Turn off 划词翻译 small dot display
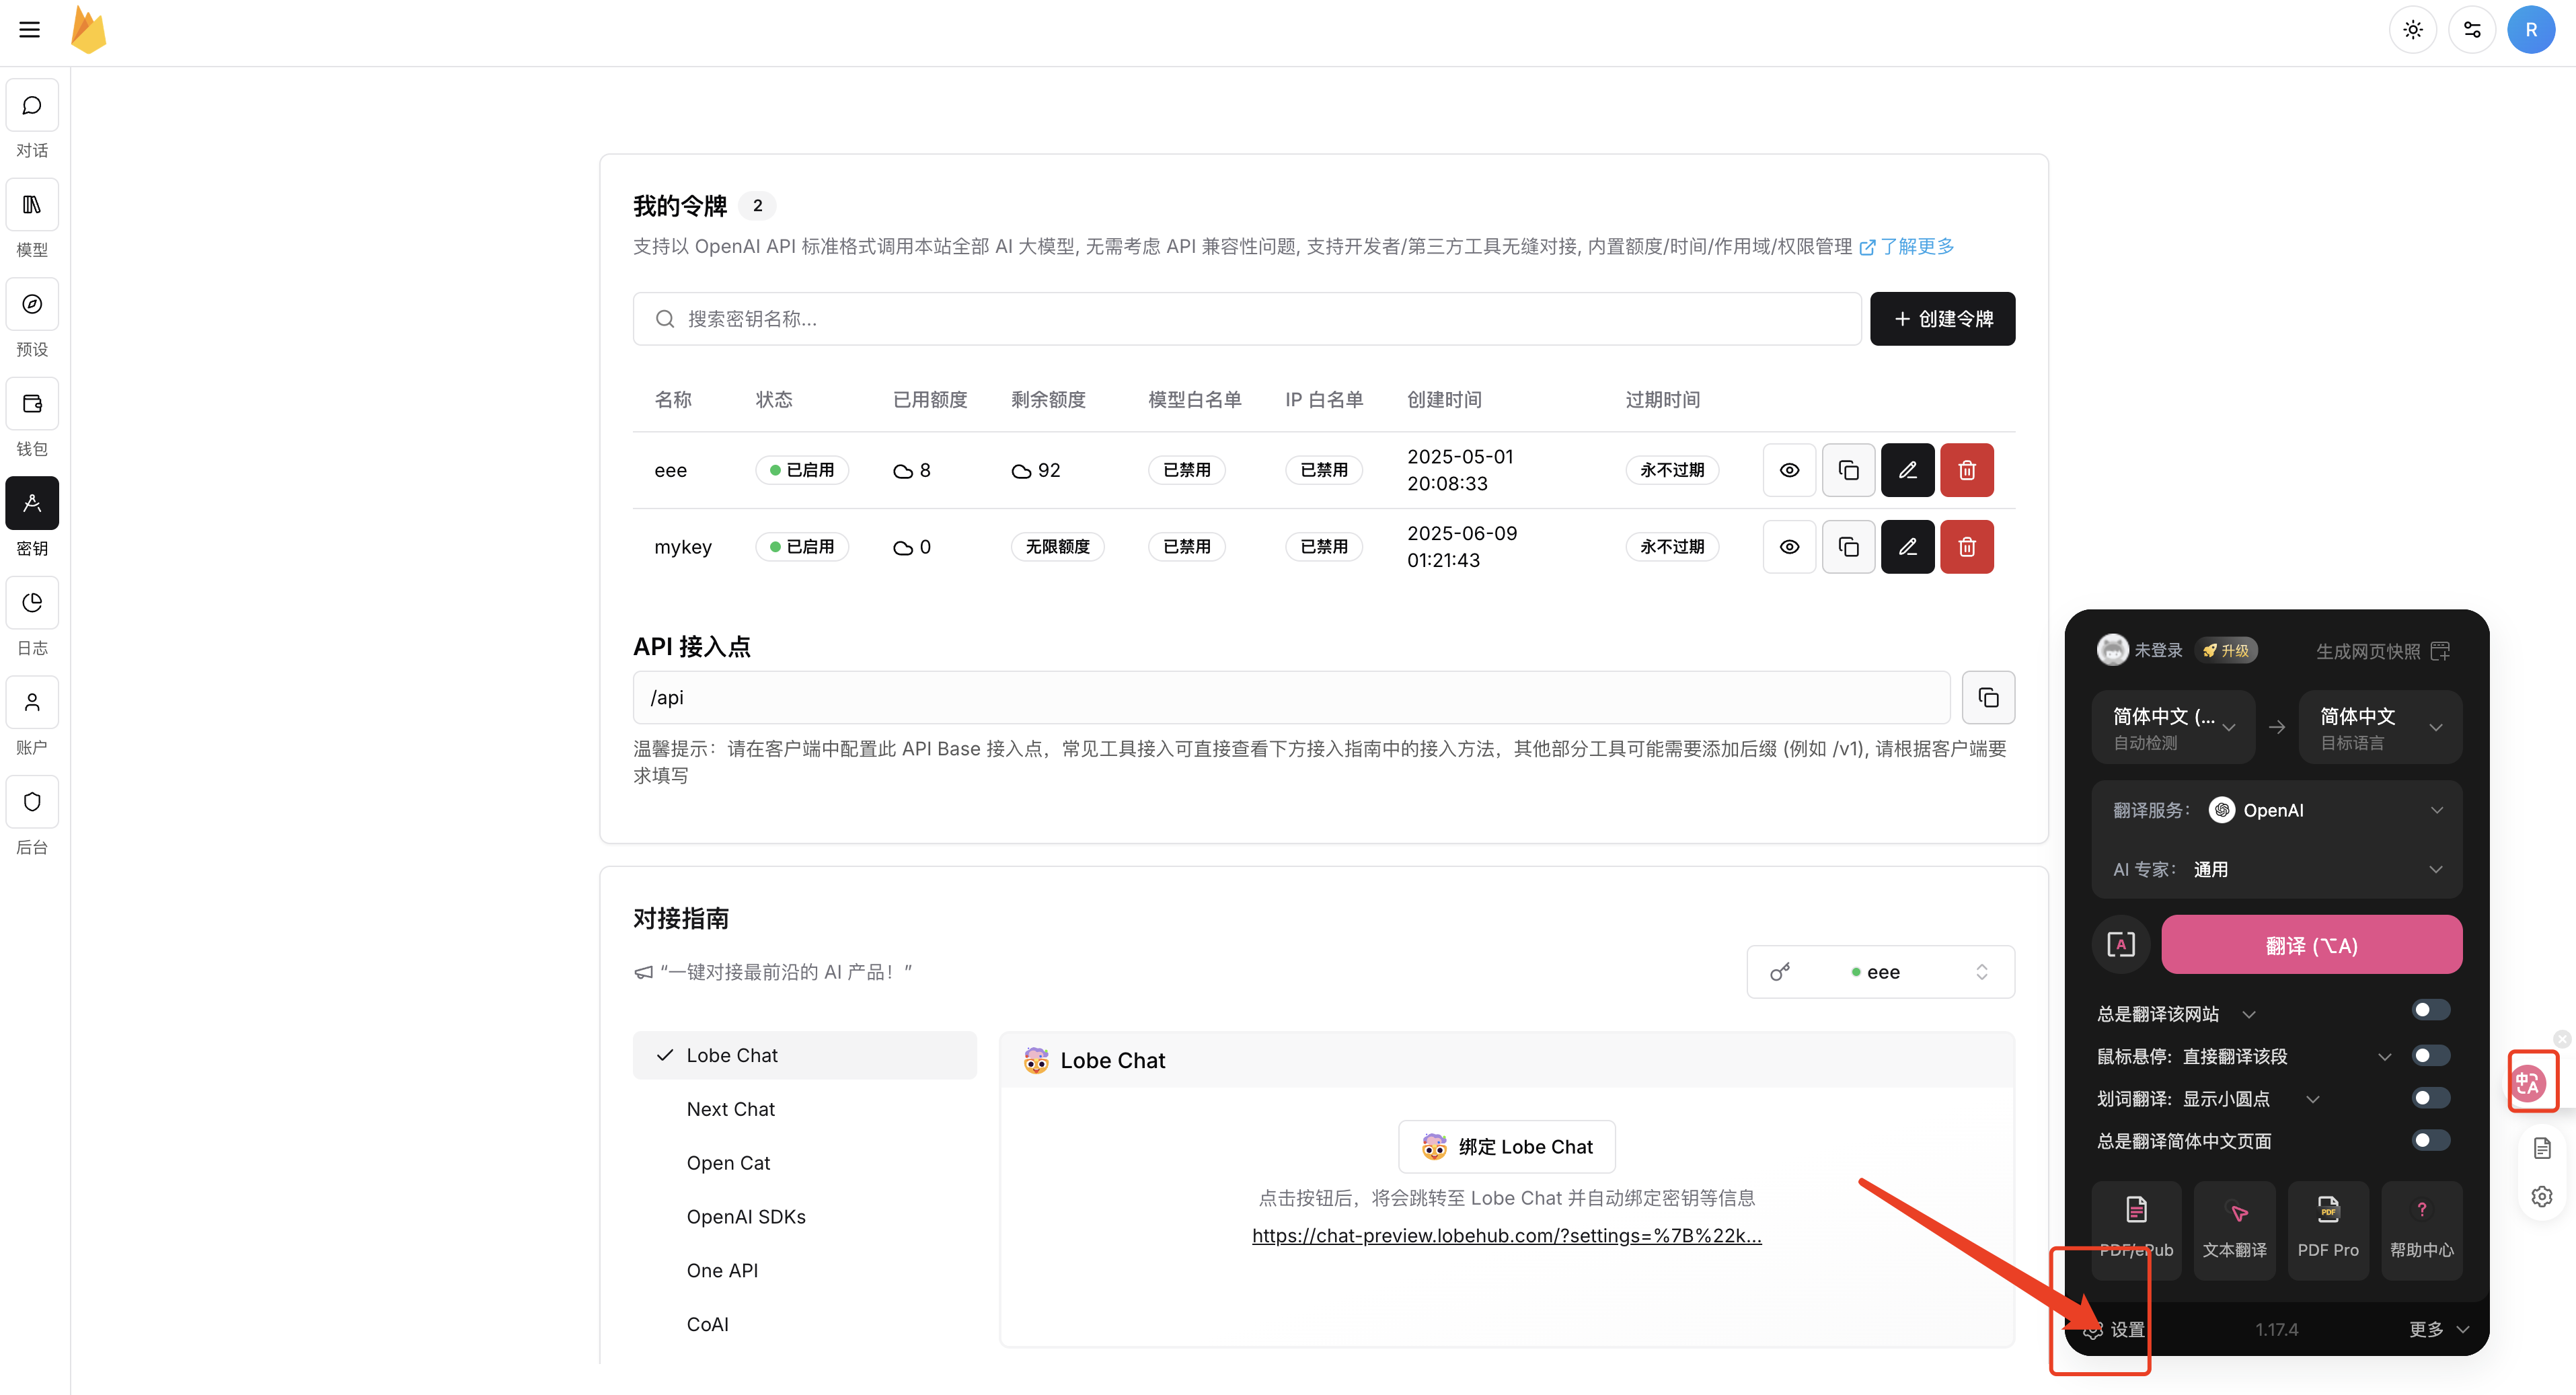 pos(2429,1097)
